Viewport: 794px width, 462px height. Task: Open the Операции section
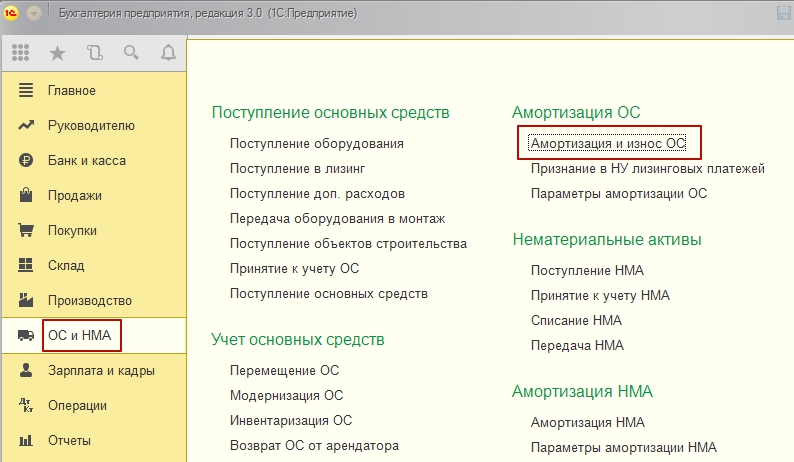point(77,406)
